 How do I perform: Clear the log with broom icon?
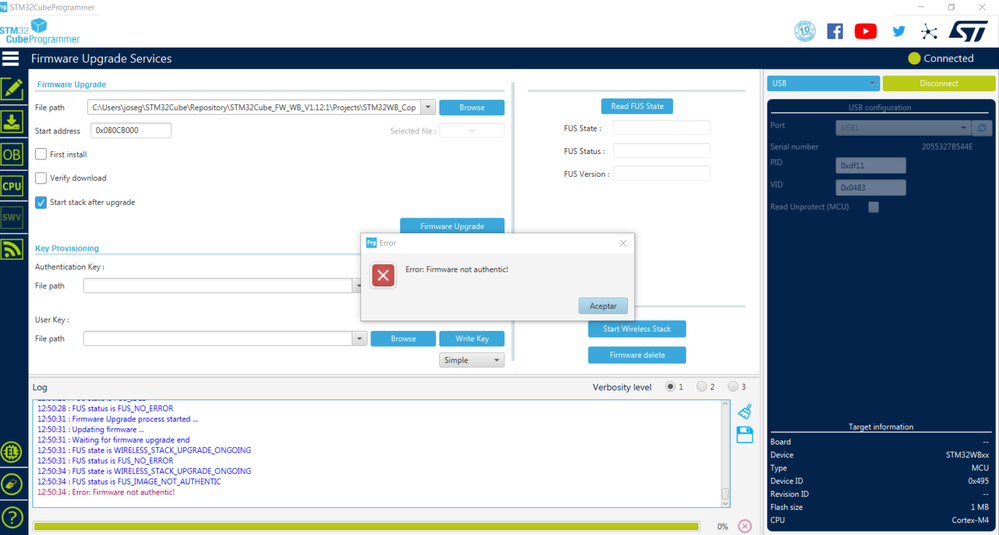[x=745, y=411]
